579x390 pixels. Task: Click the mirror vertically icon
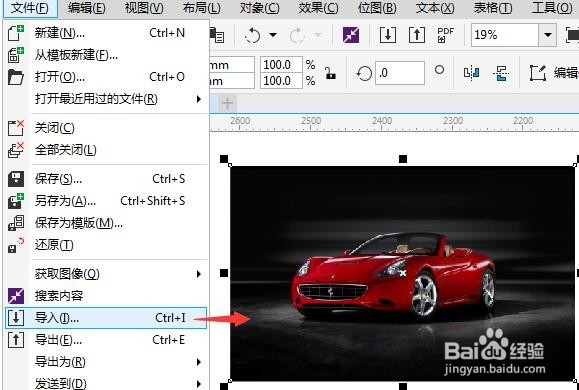tap(501, 73)
